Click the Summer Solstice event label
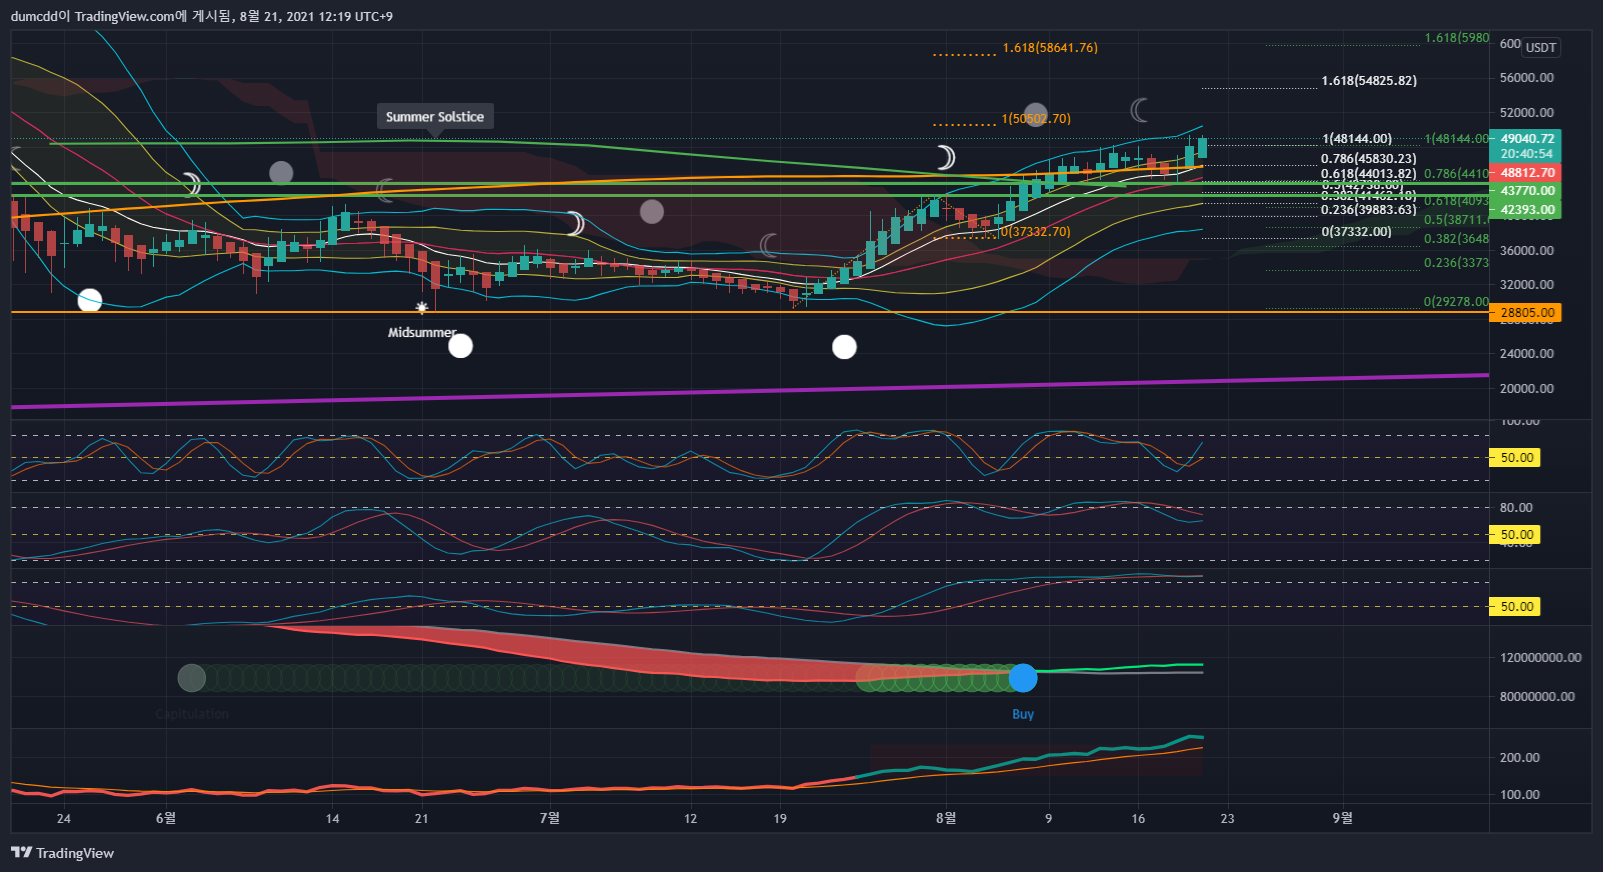 tap(435, 117)
